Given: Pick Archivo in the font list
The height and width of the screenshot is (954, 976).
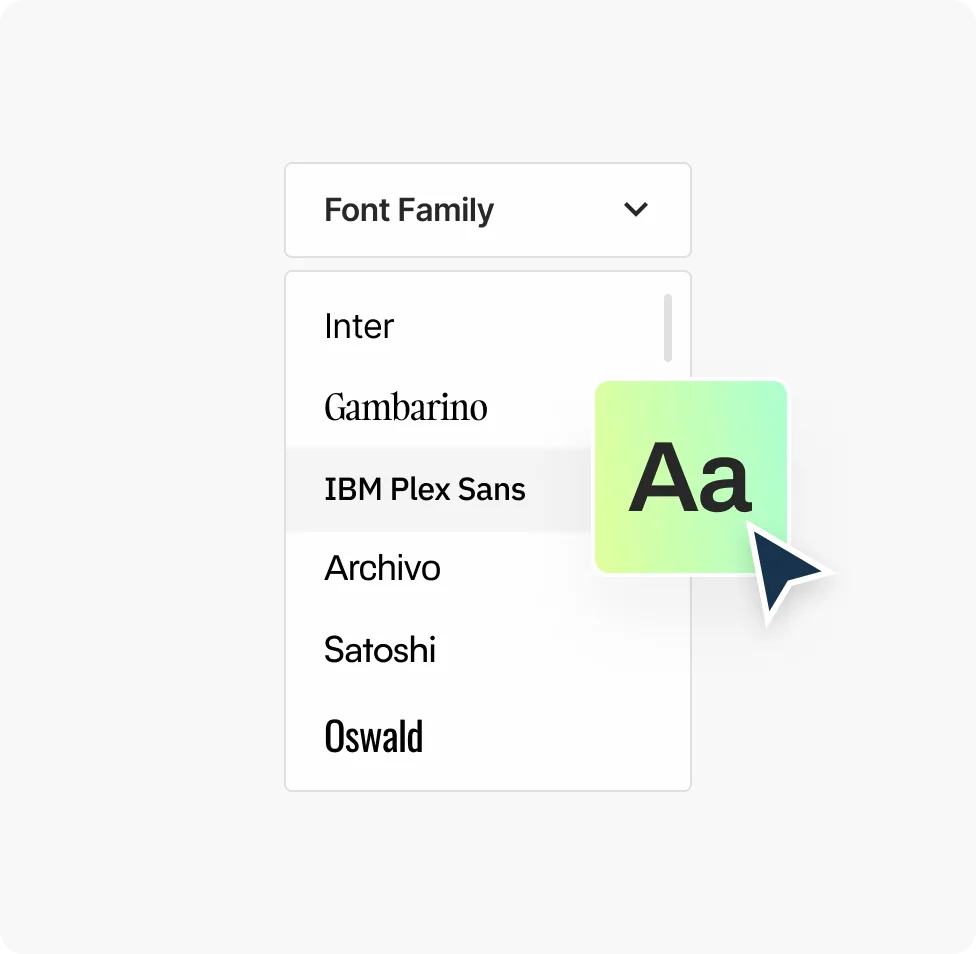Looking at the screenshot, I should [382, 569].
